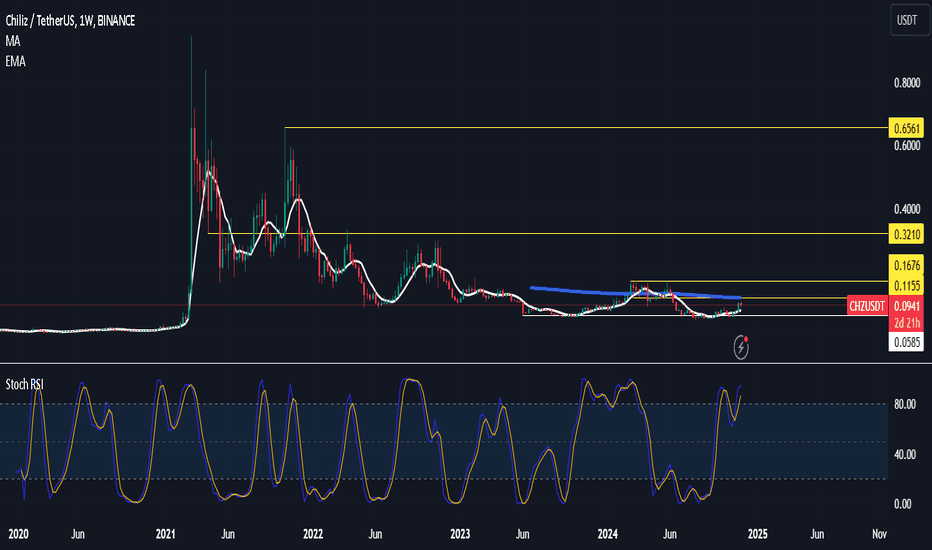932x550 pixels.
Task: Click the 0.8000 price axis value
Action: (x=907, y=83)
